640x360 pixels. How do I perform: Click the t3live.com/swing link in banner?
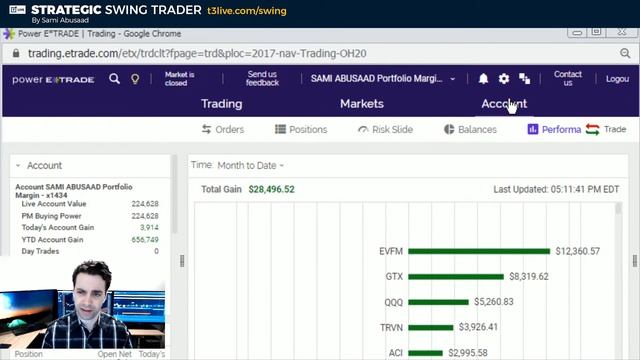pos(247,11)
